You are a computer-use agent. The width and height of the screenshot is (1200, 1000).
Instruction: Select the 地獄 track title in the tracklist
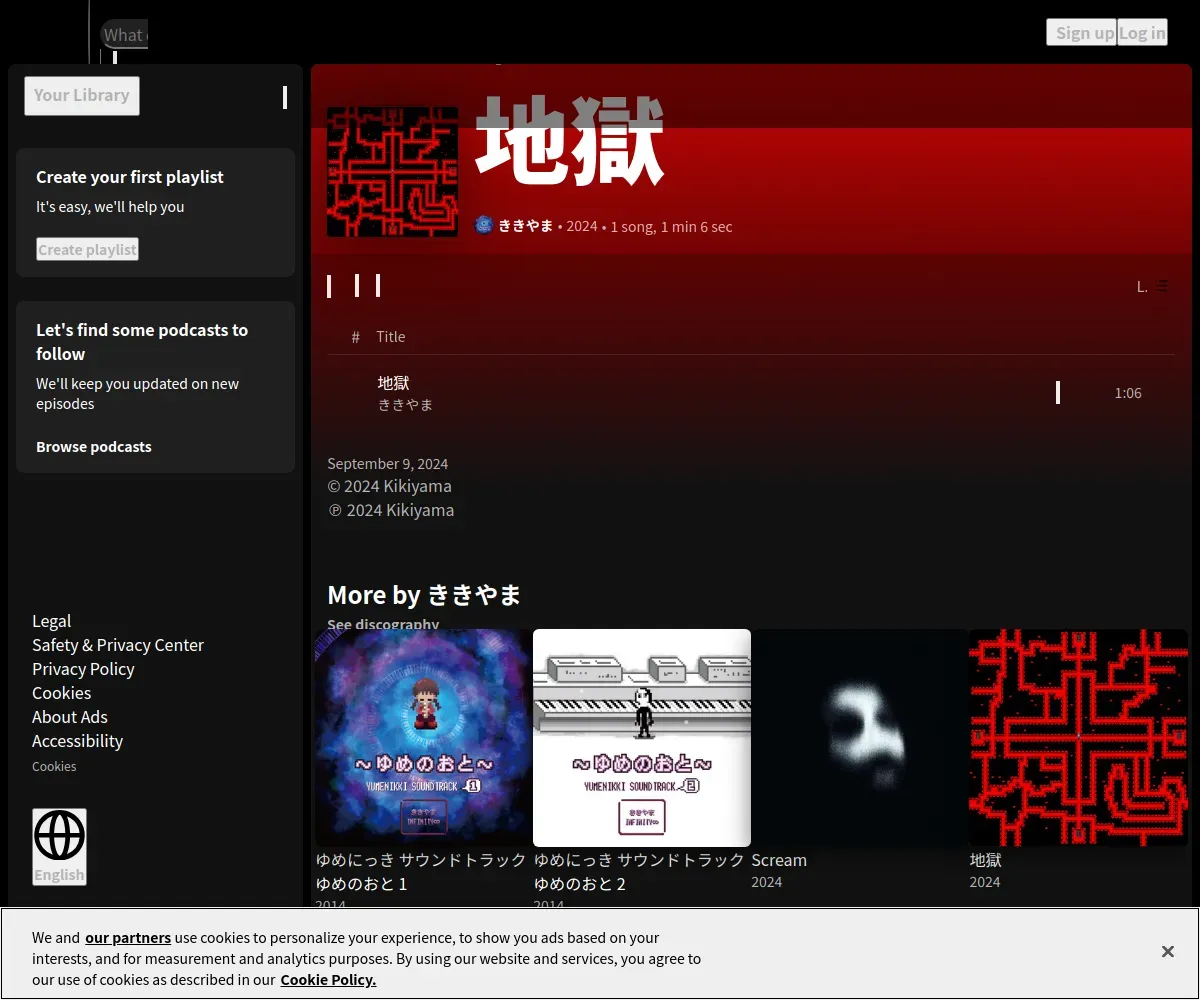[393, 383]
